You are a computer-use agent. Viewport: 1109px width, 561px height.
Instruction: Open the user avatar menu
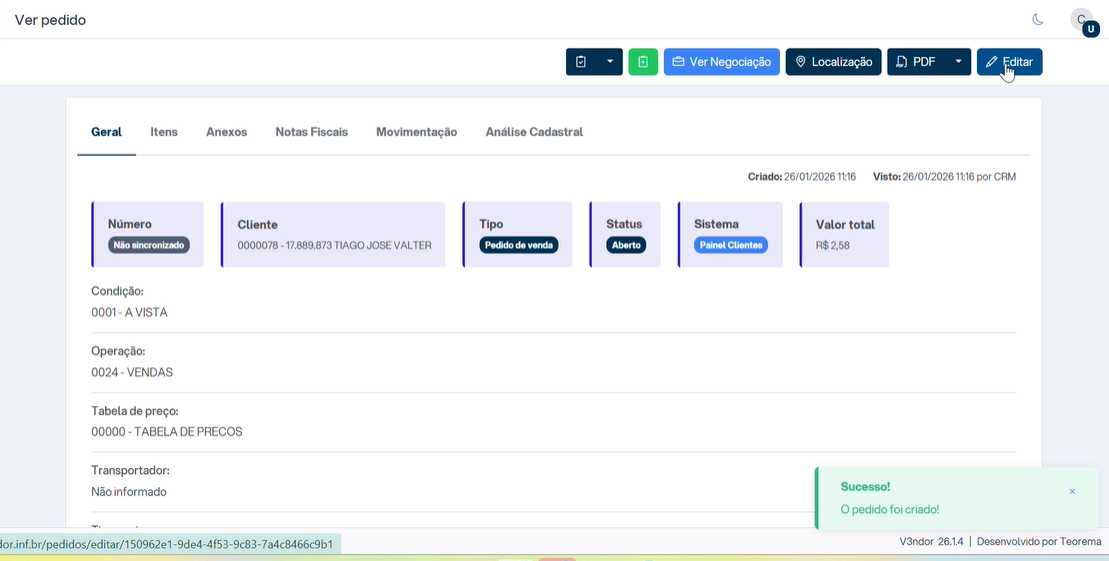tap(1084, 22)
